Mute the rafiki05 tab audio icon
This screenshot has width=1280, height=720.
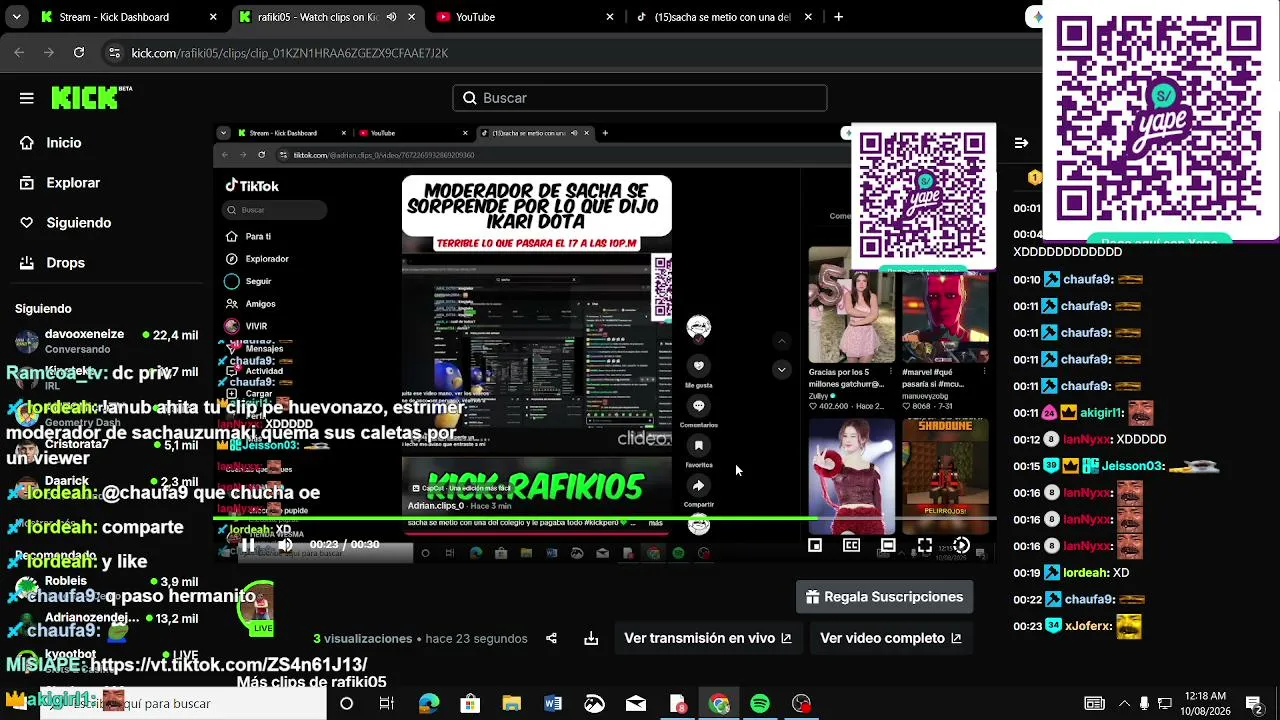coord(391,17)
